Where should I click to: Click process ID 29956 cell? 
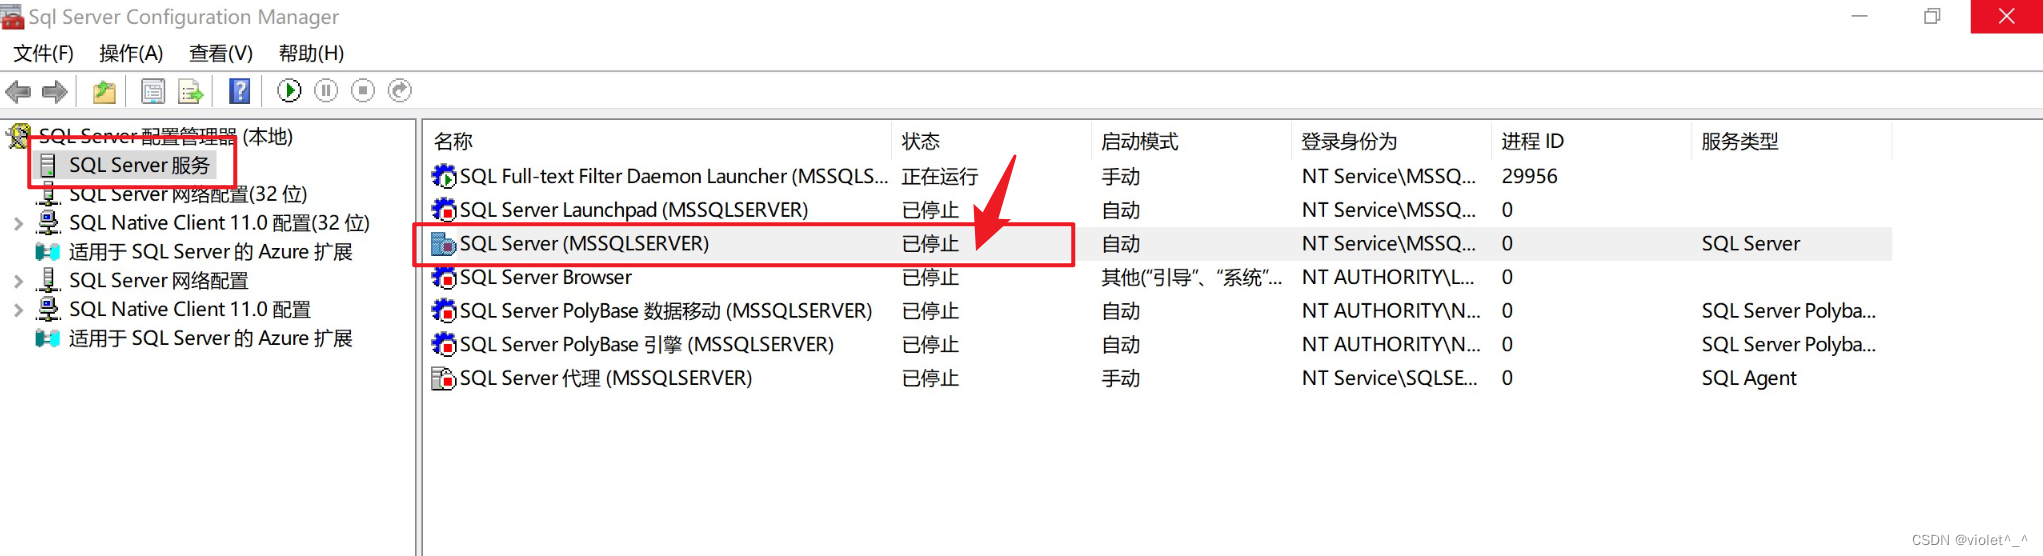click(1530, 177)
